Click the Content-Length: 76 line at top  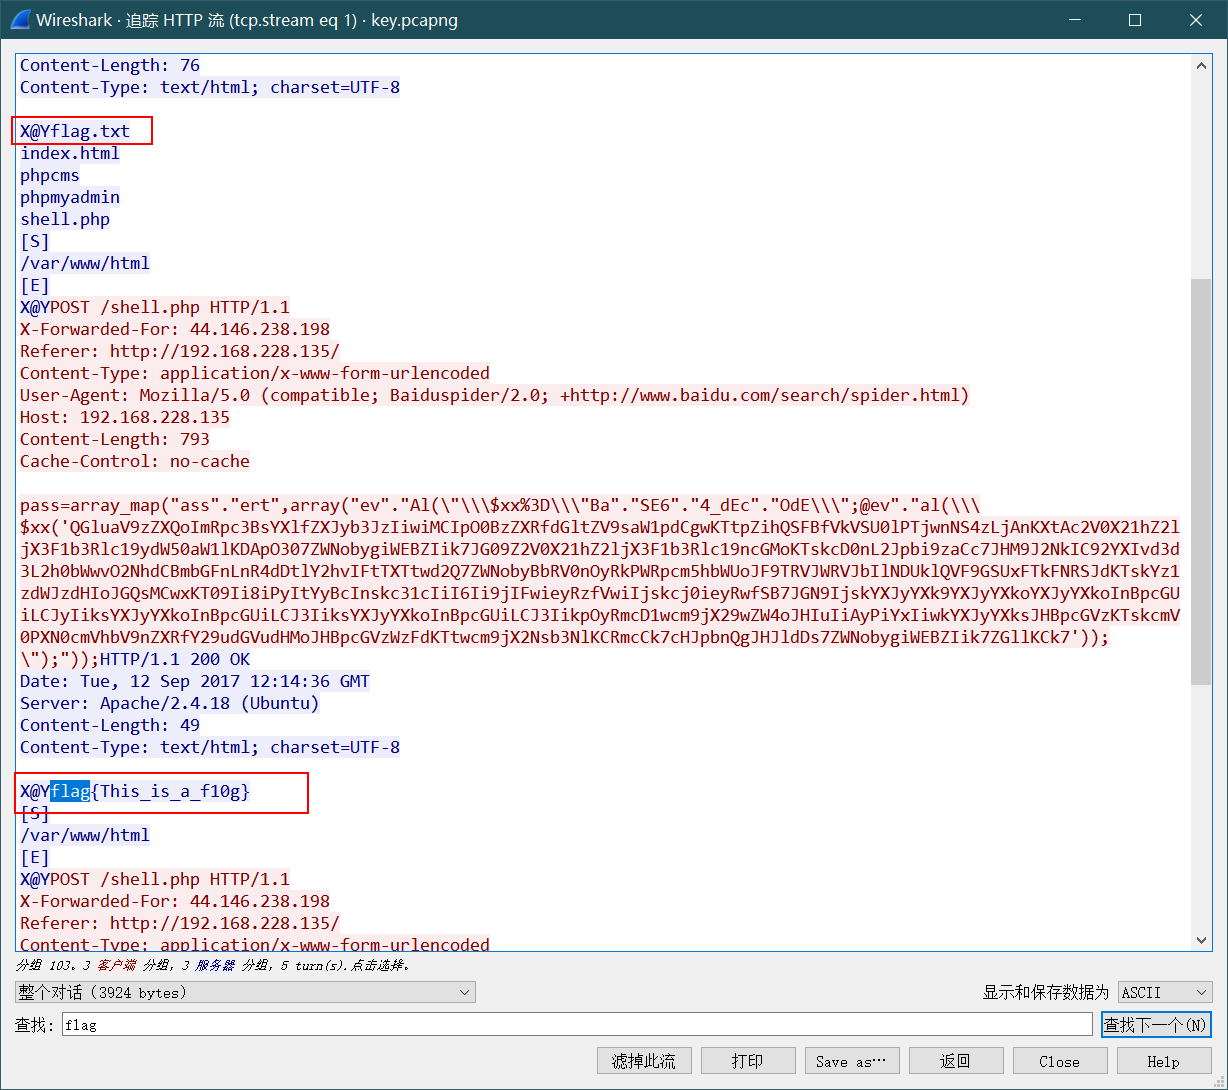pos(110,65)
